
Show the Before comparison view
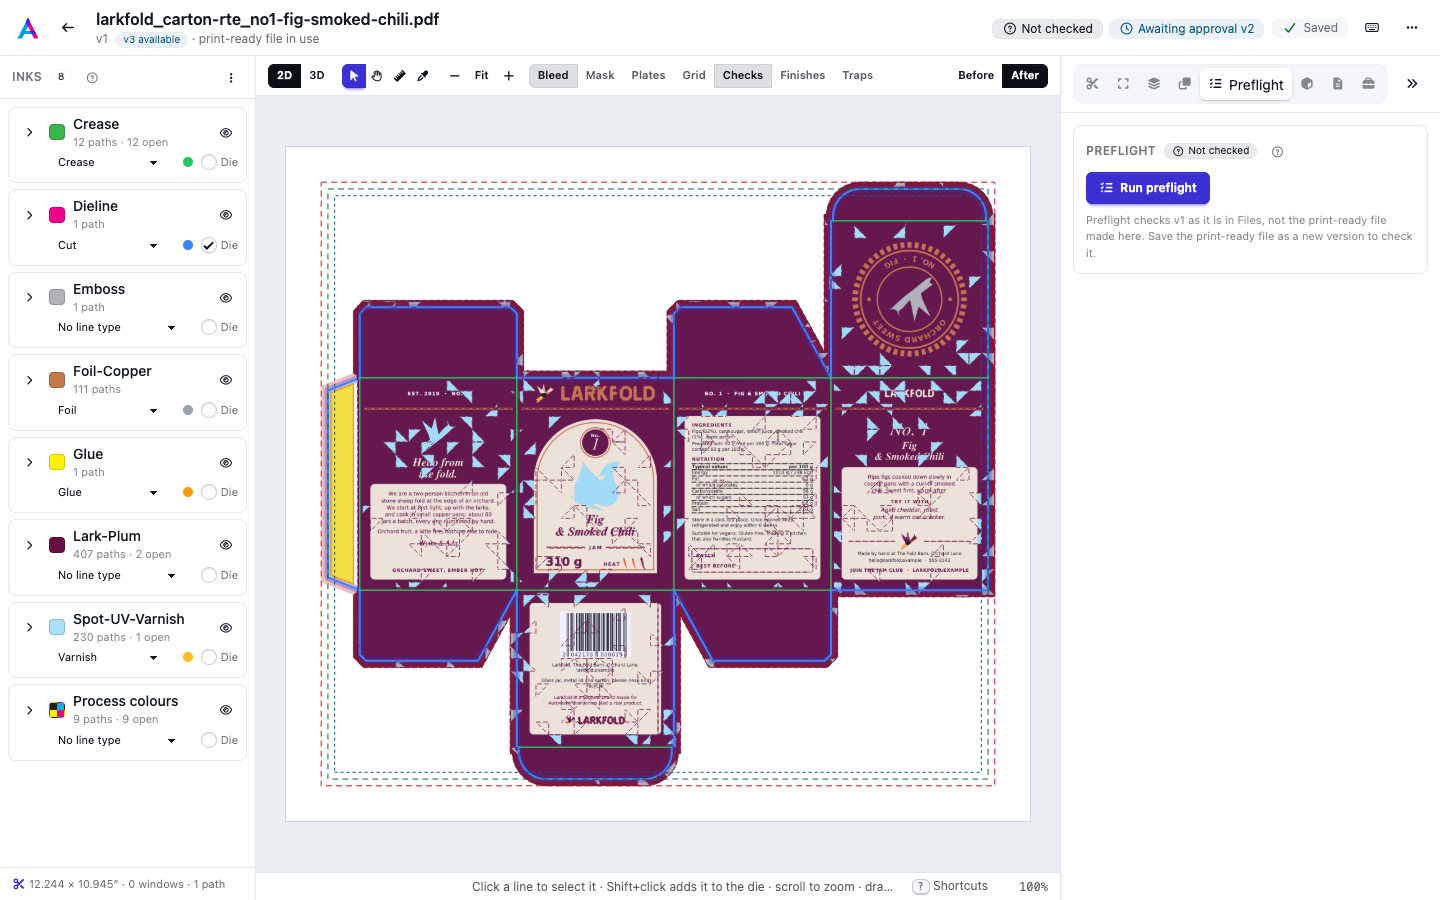(x=976, y=76)
